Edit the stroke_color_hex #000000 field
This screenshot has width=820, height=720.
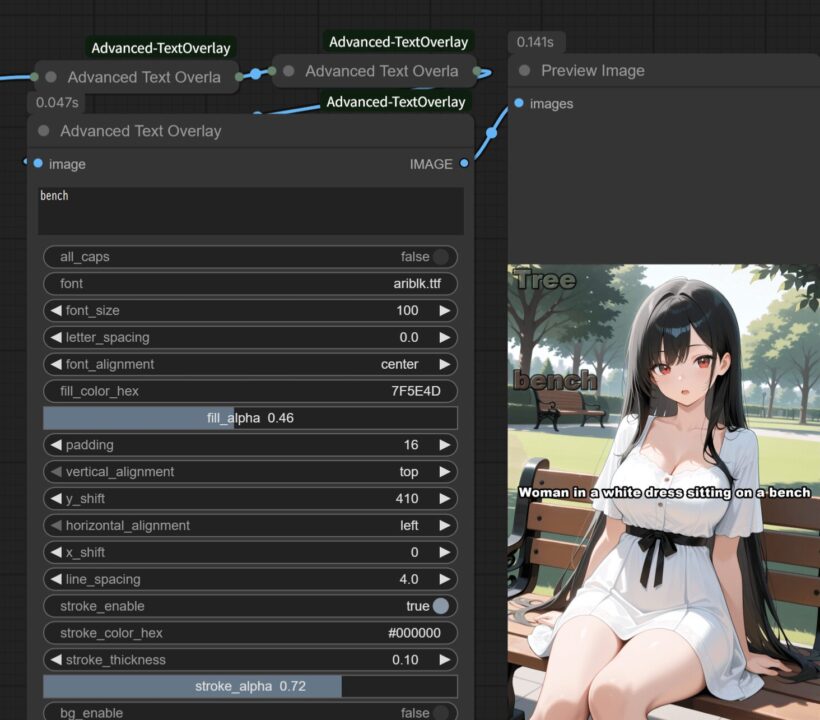tap(250, 633)
